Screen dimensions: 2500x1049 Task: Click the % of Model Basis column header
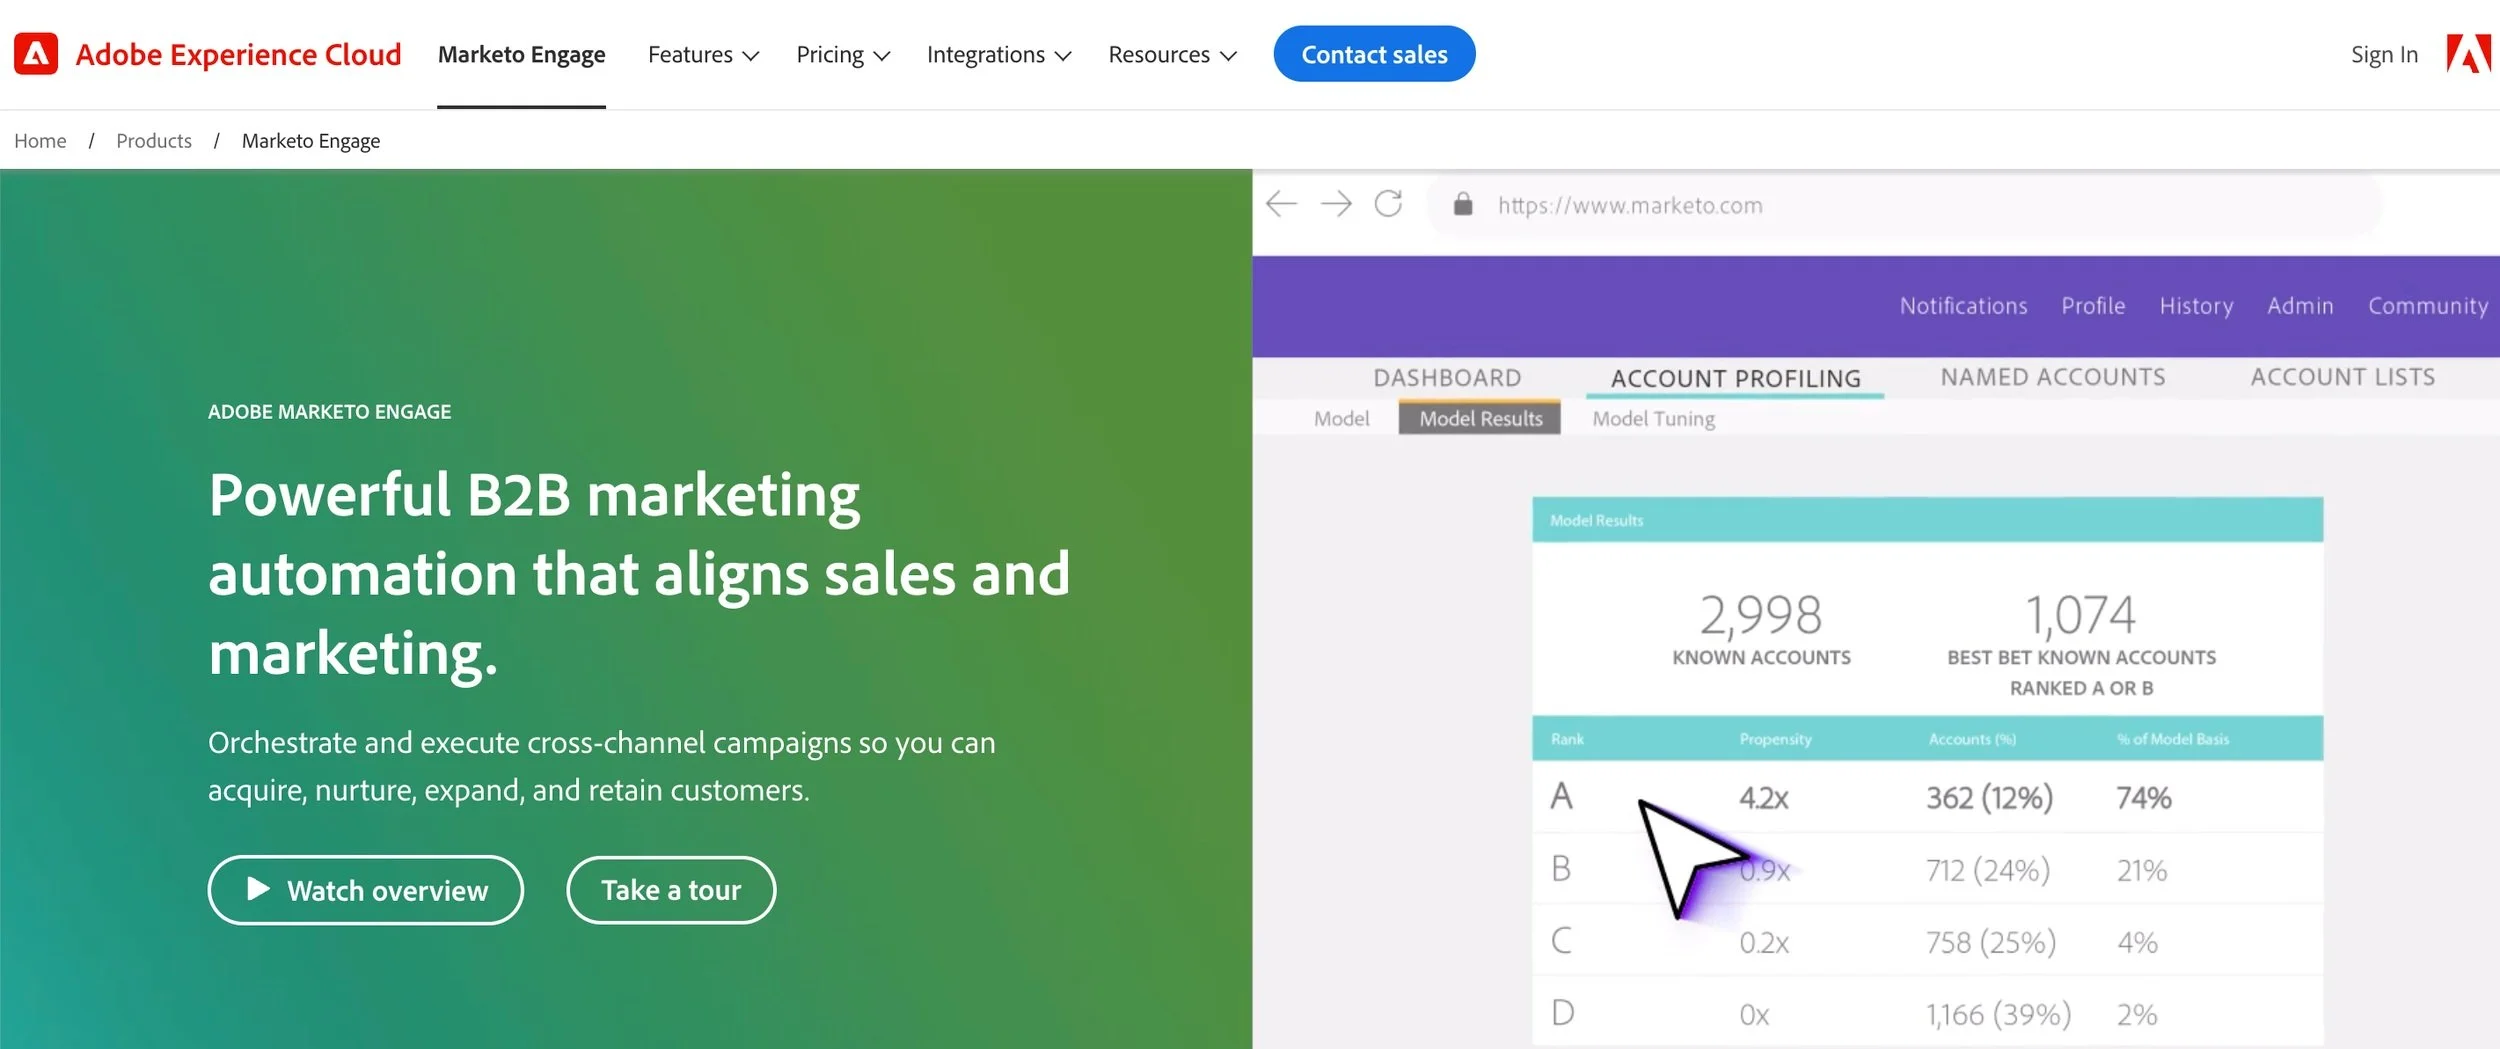click(2172, 739)
